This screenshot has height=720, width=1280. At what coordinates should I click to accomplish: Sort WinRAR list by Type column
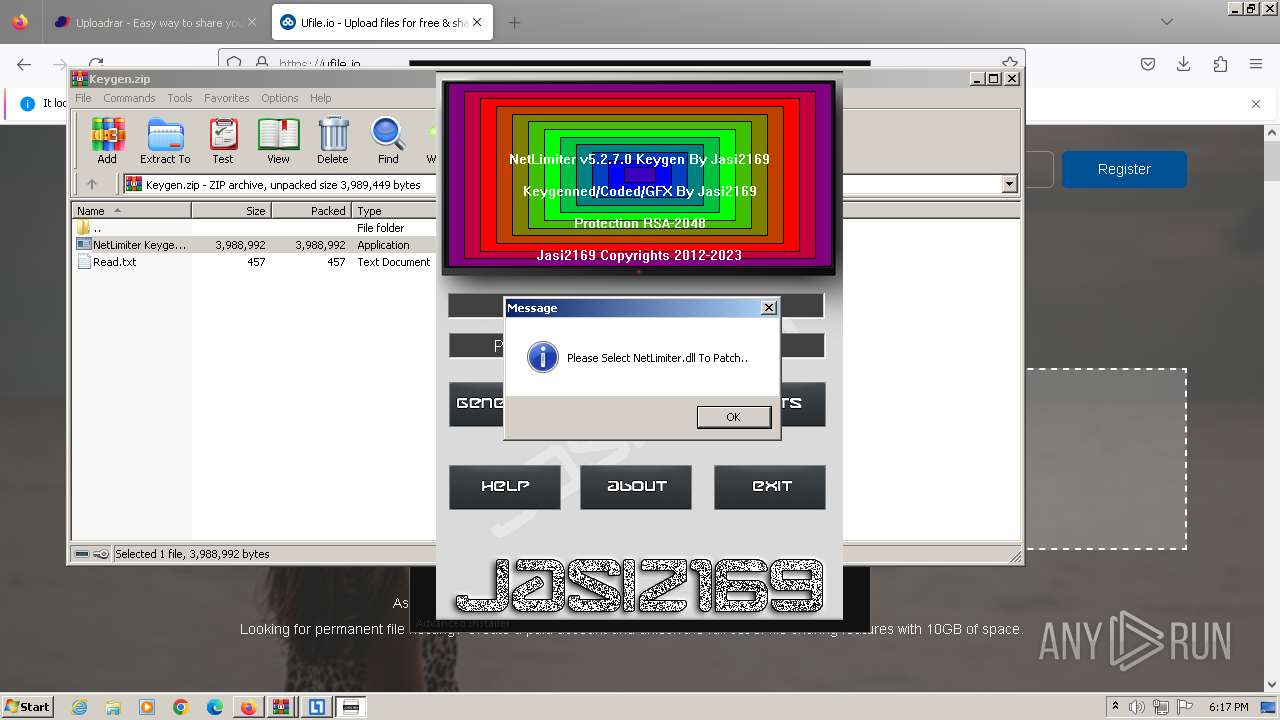394,210
